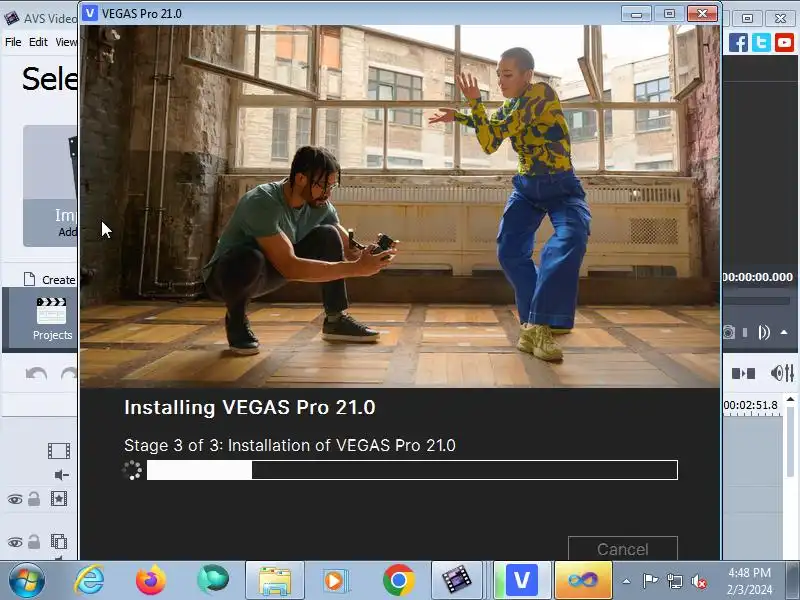Maximize the VEGAS Pro 21.0 installer window
The image size is (800, 600).
click(x=669, y=14)
